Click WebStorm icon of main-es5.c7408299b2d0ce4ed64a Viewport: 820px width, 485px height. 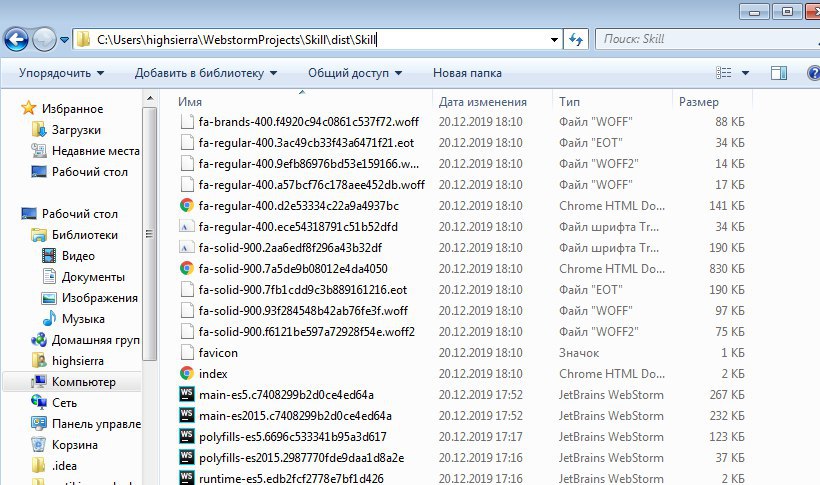(x=187, y=394)
